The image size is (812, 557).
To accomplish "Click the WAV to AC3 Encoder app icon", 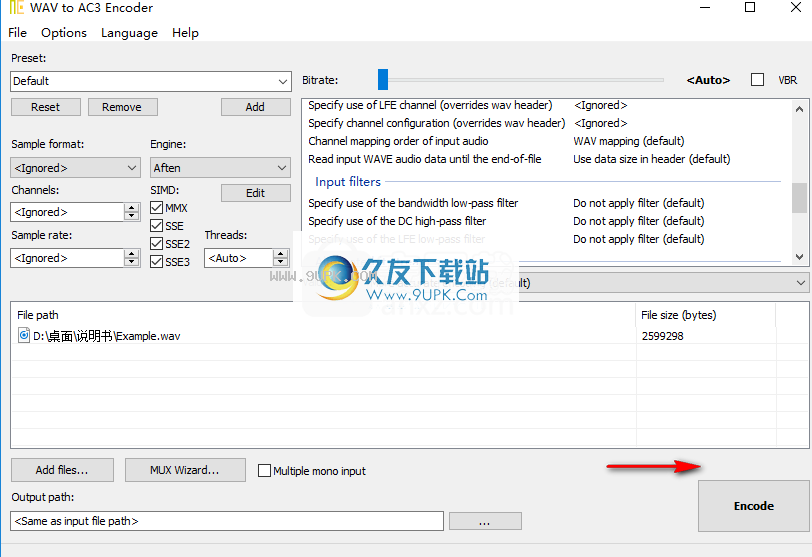I will (x=17, y=7).
